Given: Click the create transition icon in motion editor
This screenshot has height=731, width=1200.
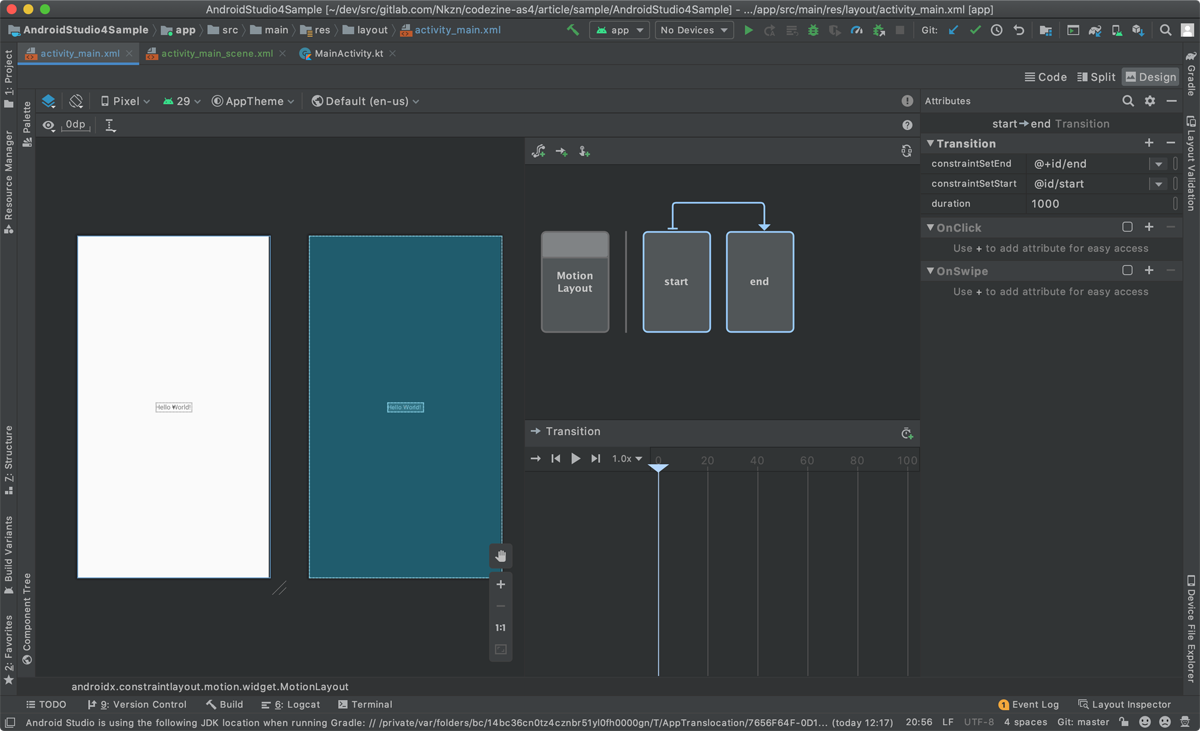Looking at the screenshot, I should coord(562,151).
